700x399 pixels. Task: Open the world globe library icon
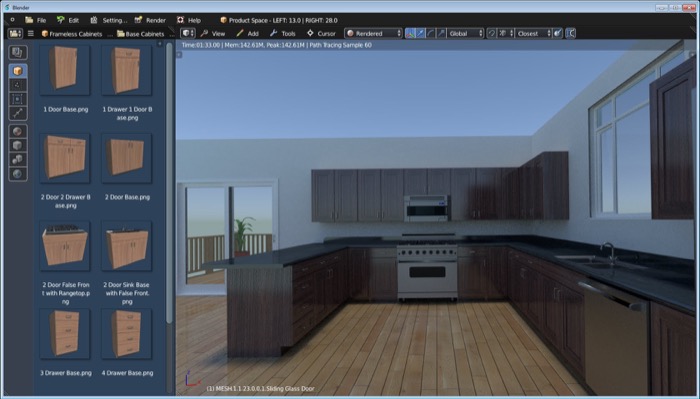tap(18, 174)
